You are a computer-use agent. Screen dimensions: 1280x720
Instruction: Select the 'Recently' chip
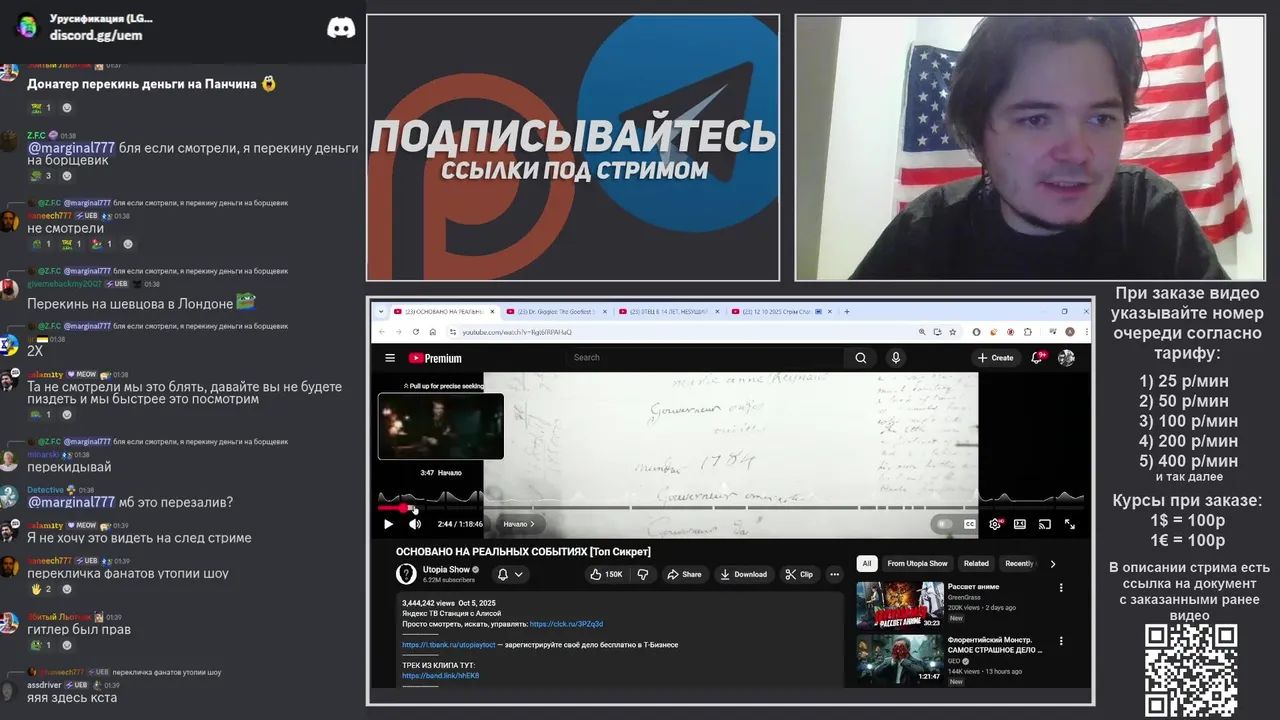click(x=1019, y=563)
